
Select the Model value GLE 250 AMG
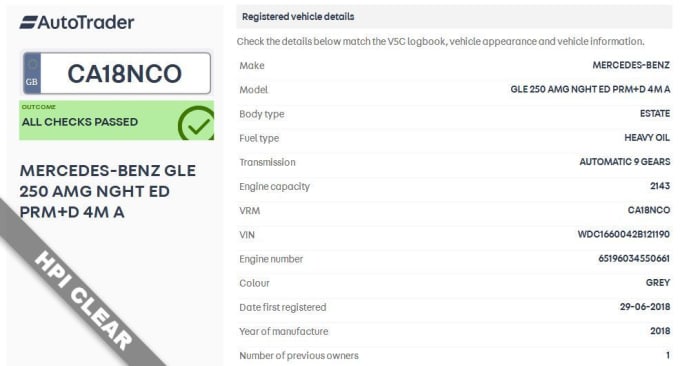(x=590, y=89)
